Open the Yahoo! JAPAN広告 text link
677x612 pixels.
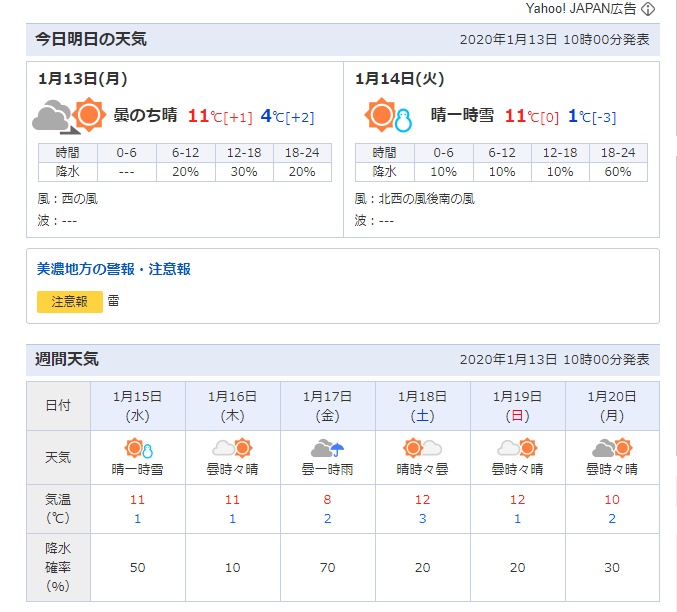[x=581, y=9]
